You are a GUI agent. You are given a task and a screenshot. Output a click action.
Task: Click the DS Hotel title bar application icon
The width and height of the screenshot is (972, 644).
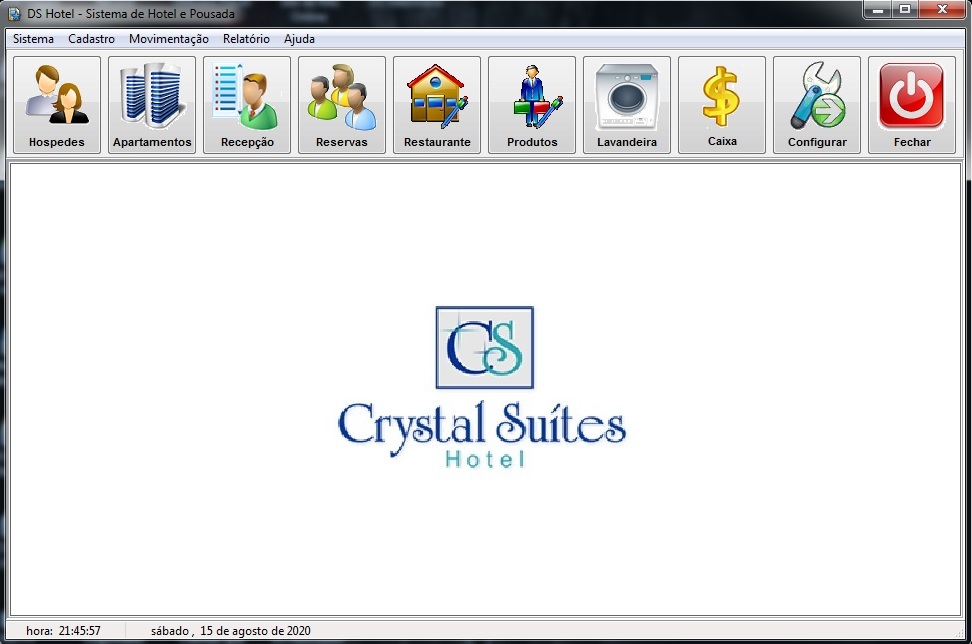click(14, 13)
